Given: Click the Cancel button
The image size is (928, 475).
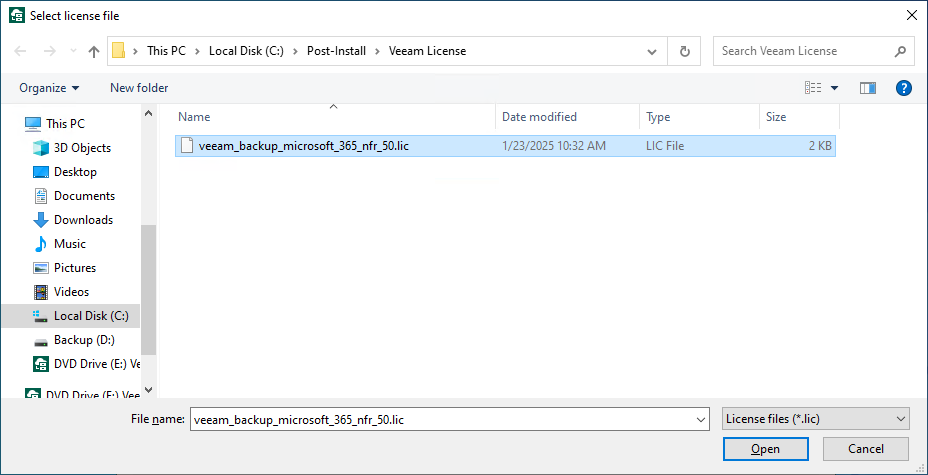Looking at the screenshot, I should coord(865,449).
